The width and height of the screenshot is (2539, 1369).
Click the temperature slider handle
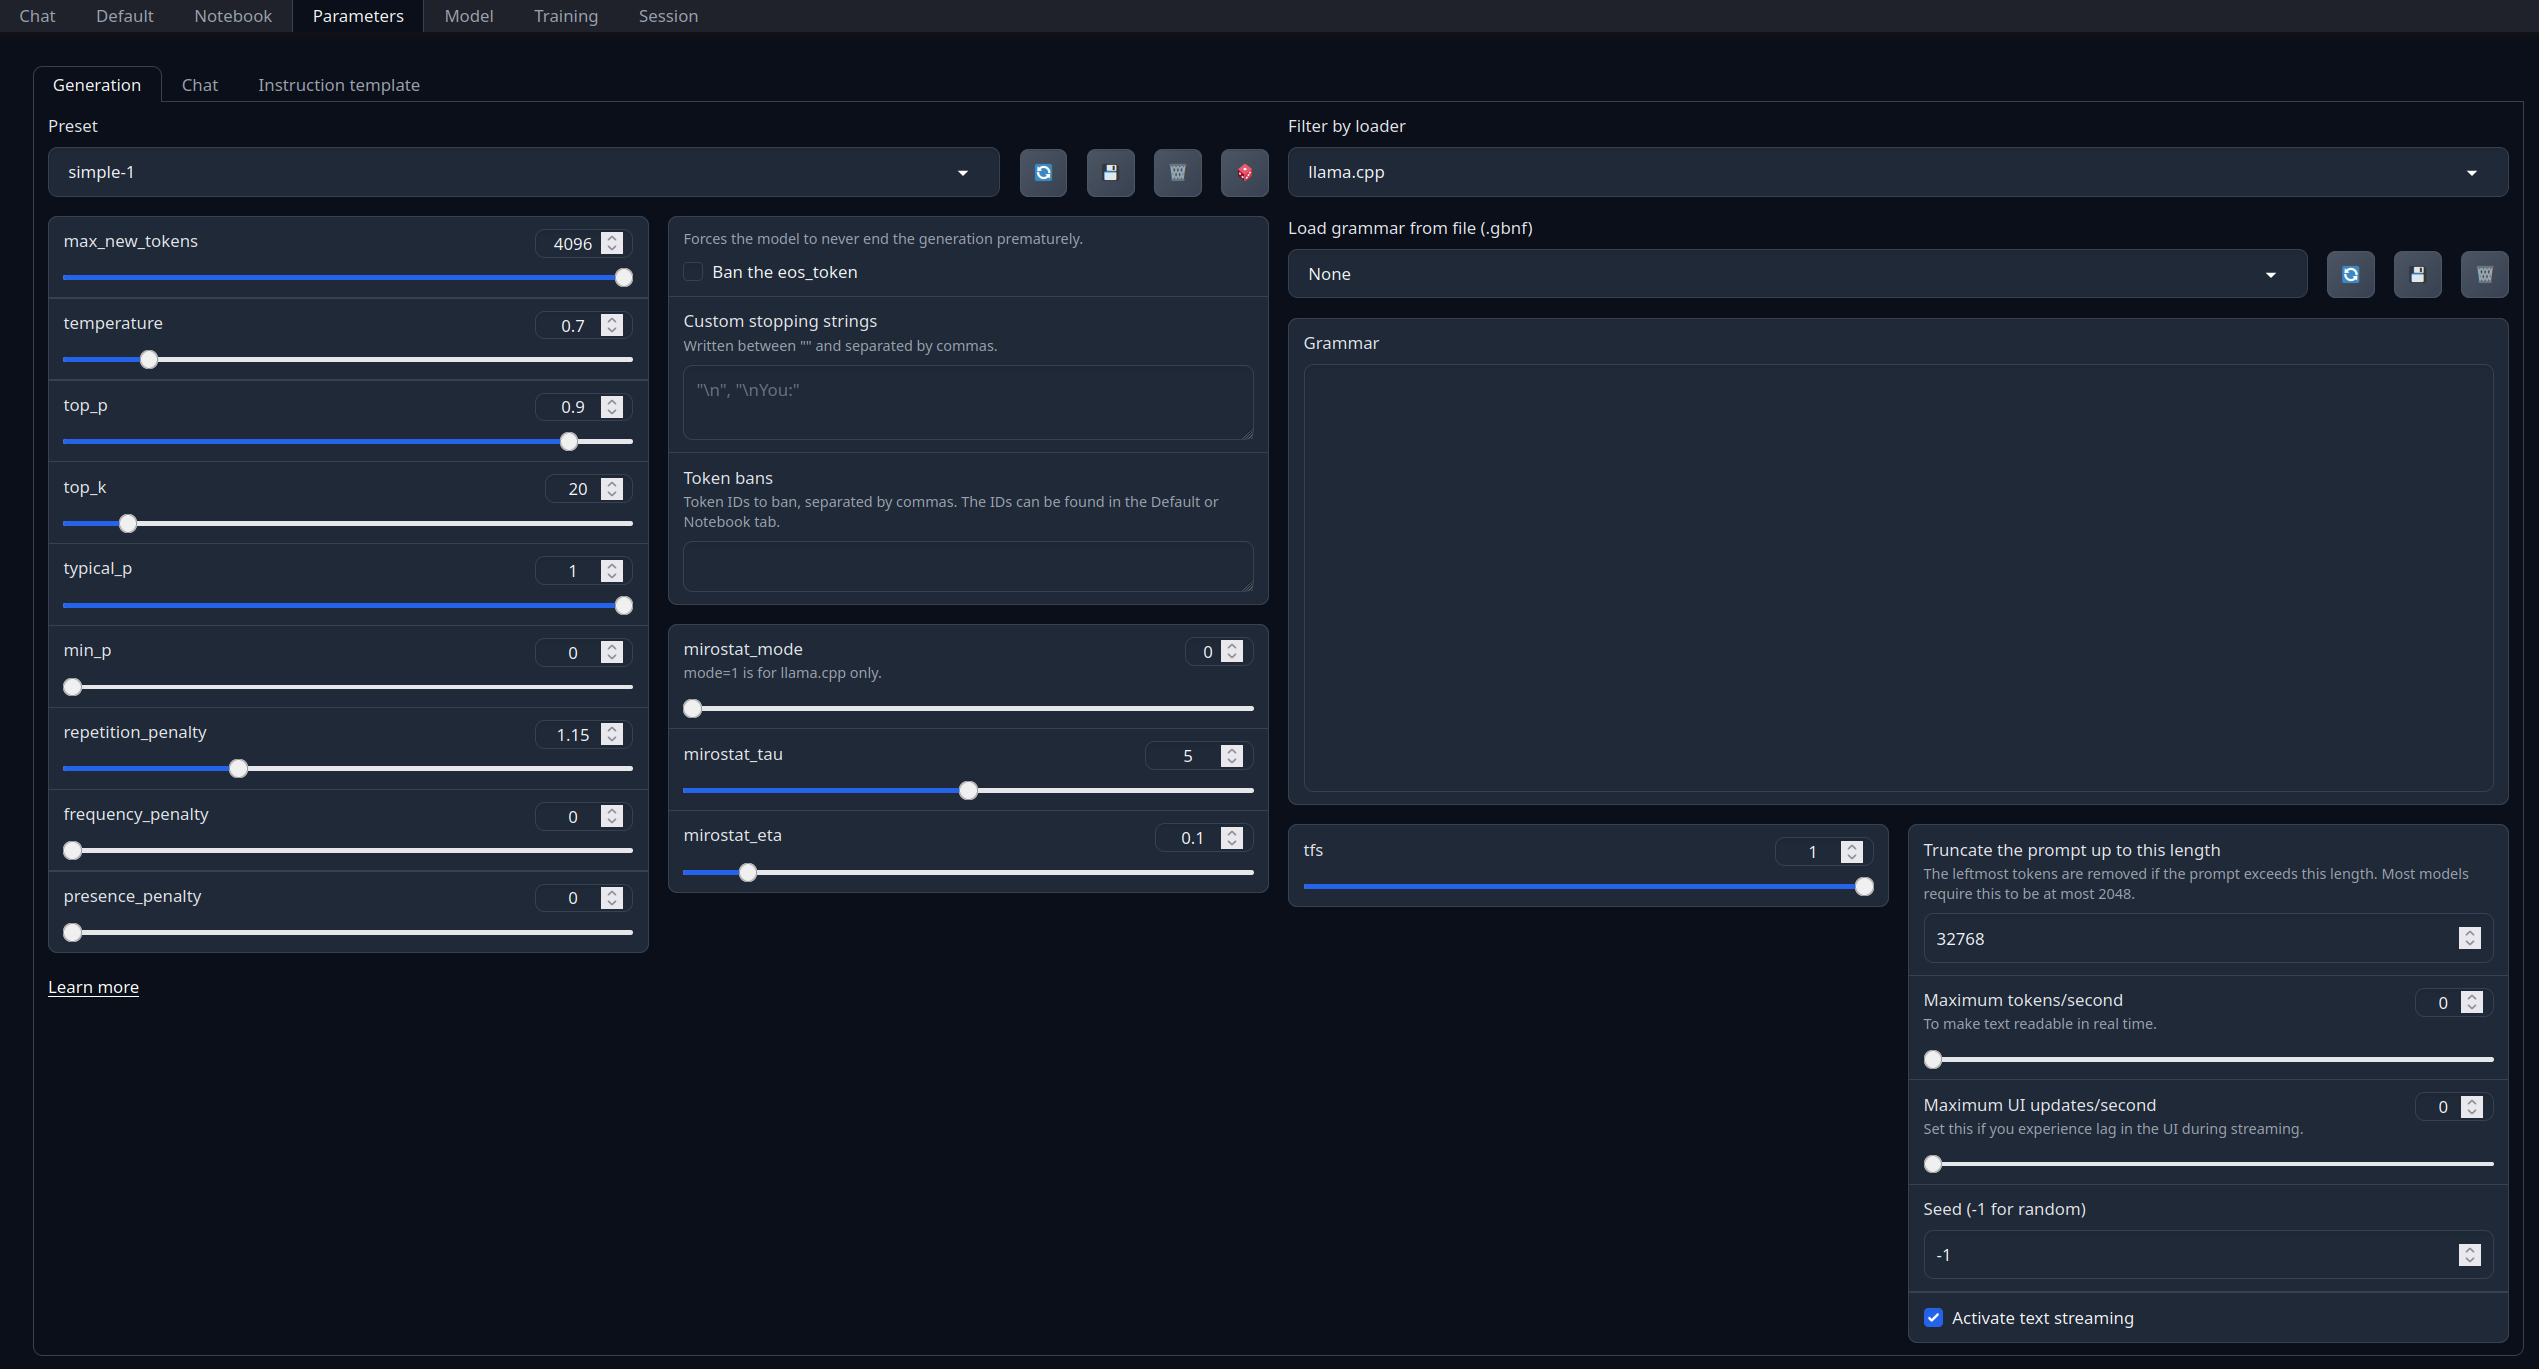click(x=149, y=360)
